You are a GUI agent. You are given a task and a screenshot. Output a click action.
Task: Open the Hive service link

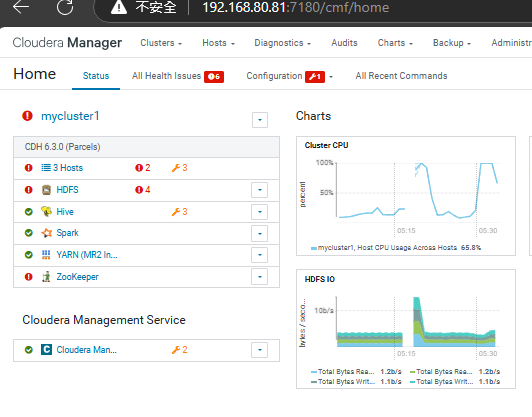(x=65, y=212)
